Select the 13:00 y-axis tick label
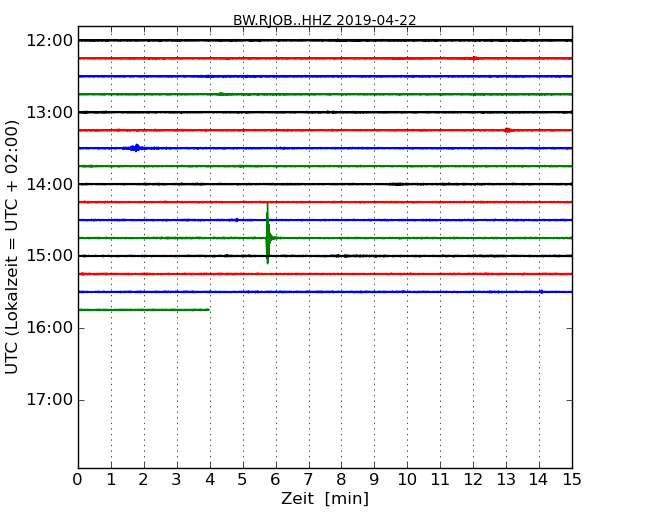This screenshot has height=520, width=650. pos(49,112)
